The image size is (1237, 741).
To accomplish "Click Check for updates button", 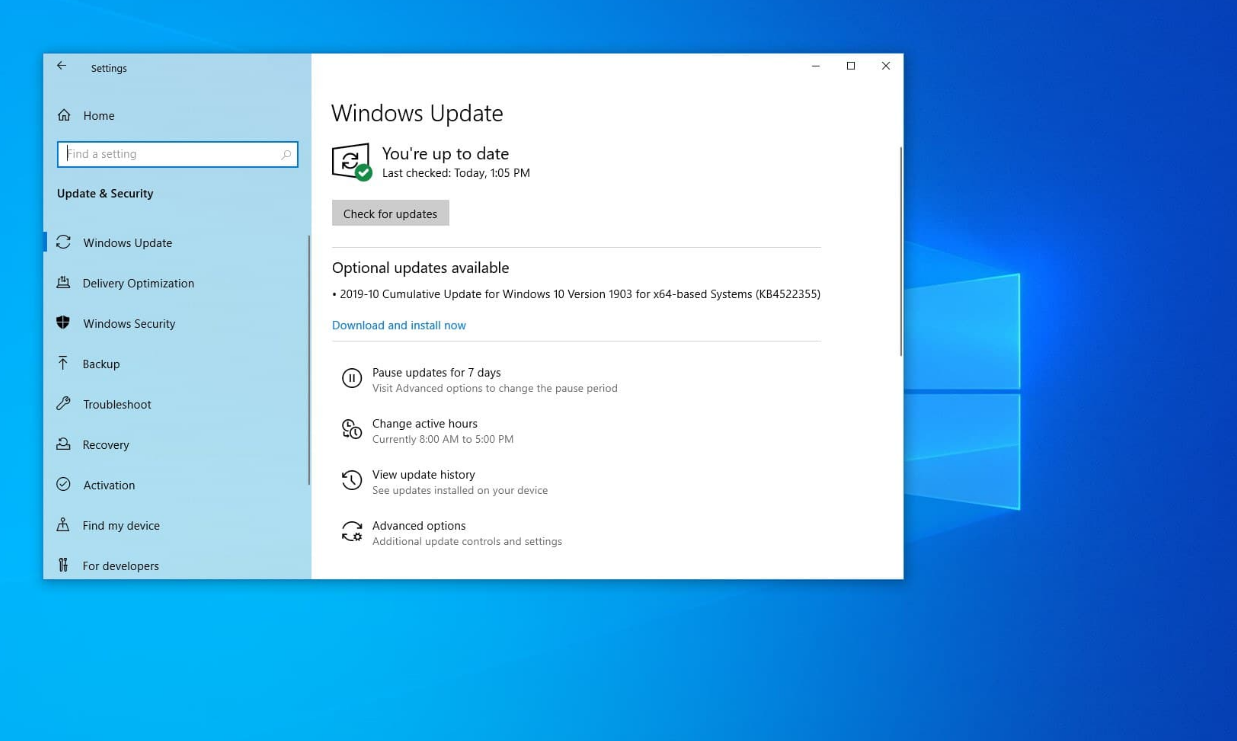I will click(x=390, y=213).
